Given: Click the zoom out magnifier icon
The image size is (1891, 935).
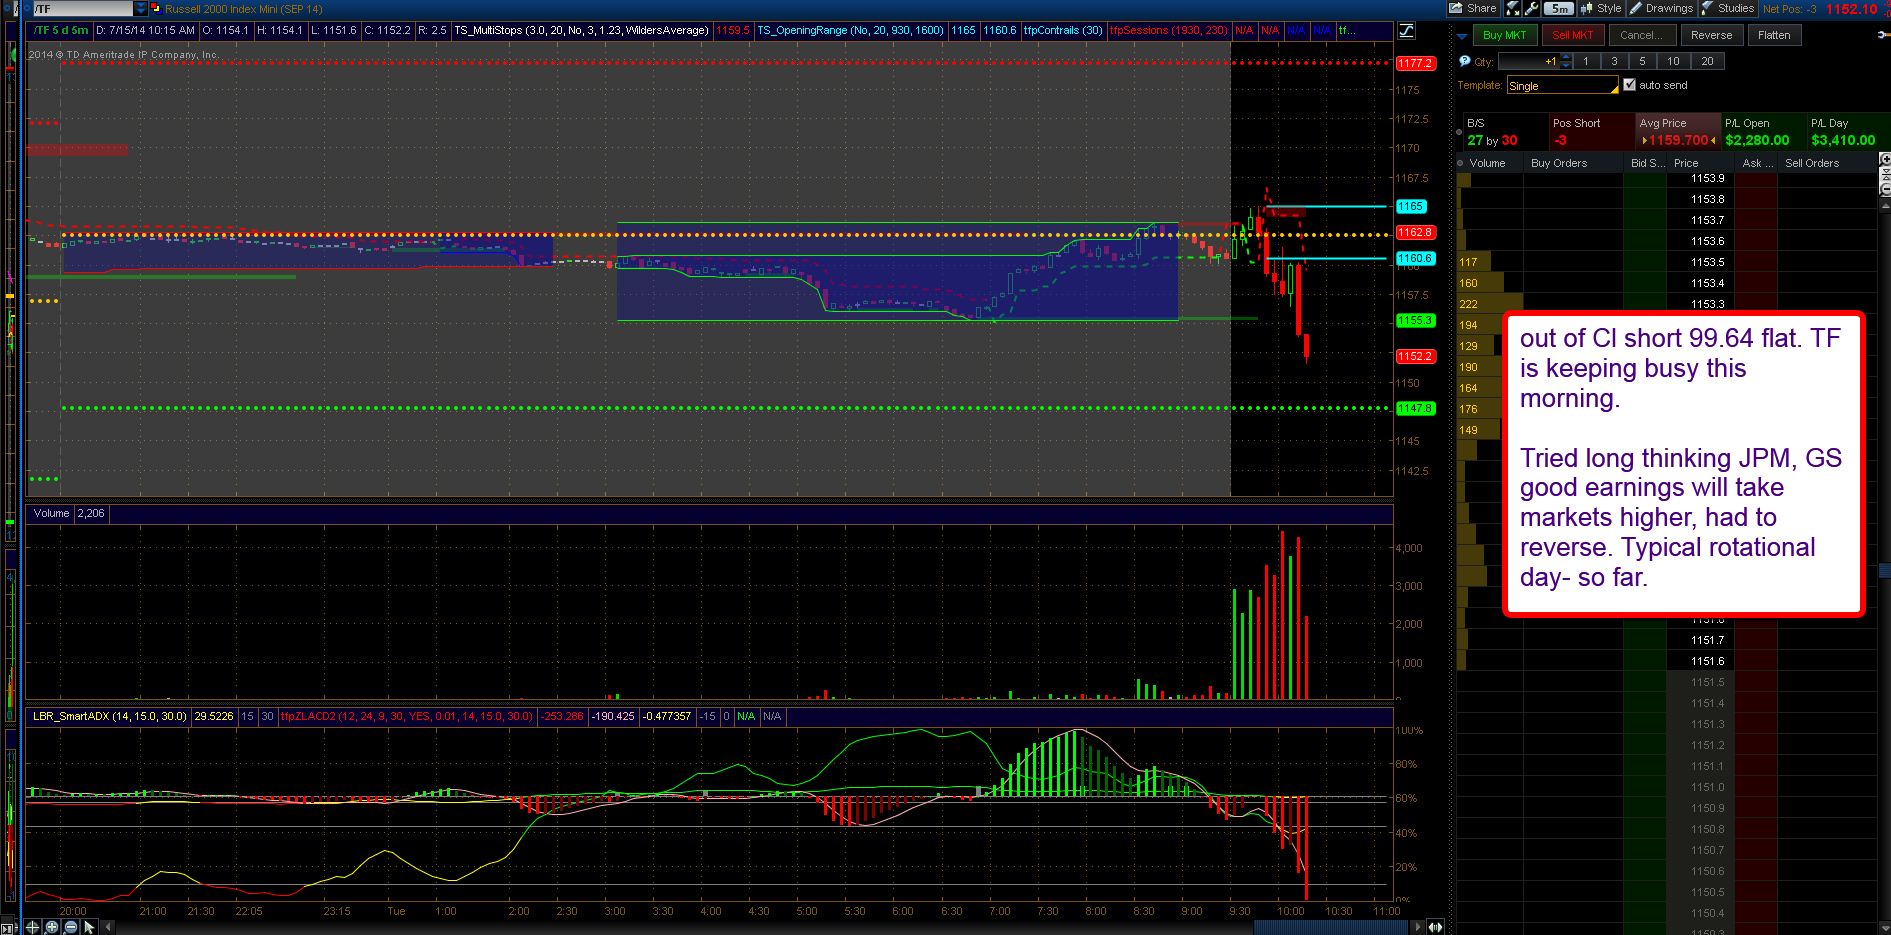Looking at the screenshot, I should pos(71,927).
